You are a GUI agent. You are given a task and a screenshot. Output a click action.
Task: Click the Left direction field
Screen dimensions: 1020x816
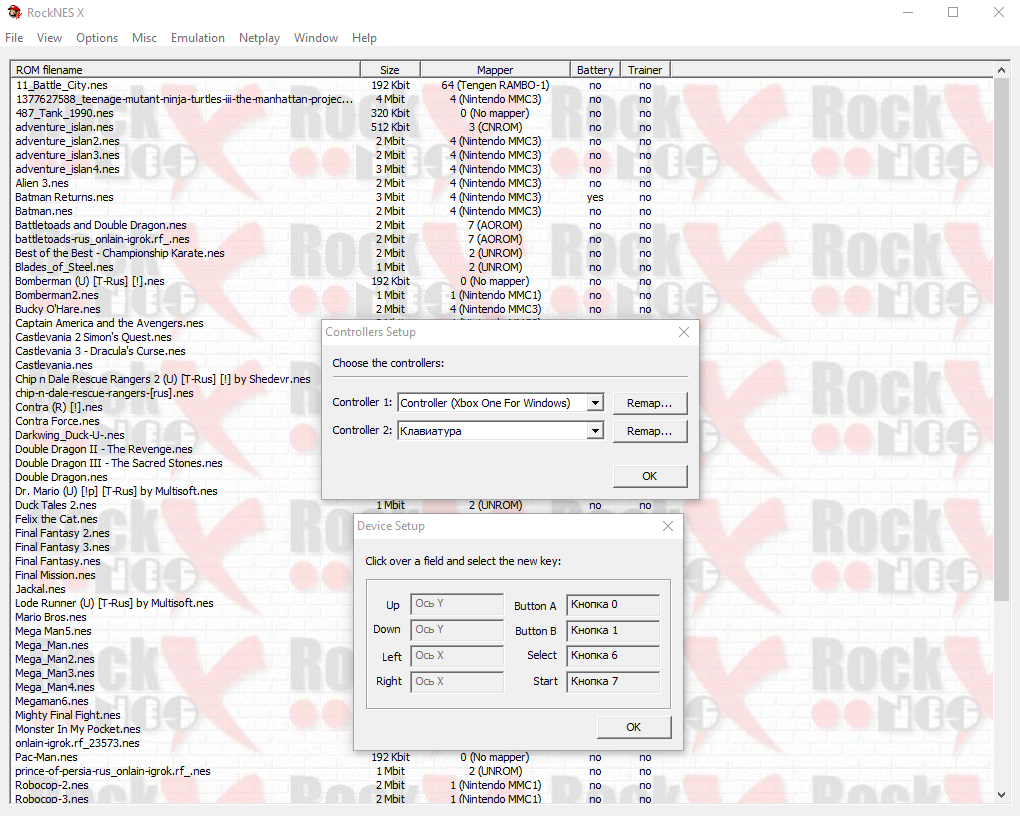457,656
